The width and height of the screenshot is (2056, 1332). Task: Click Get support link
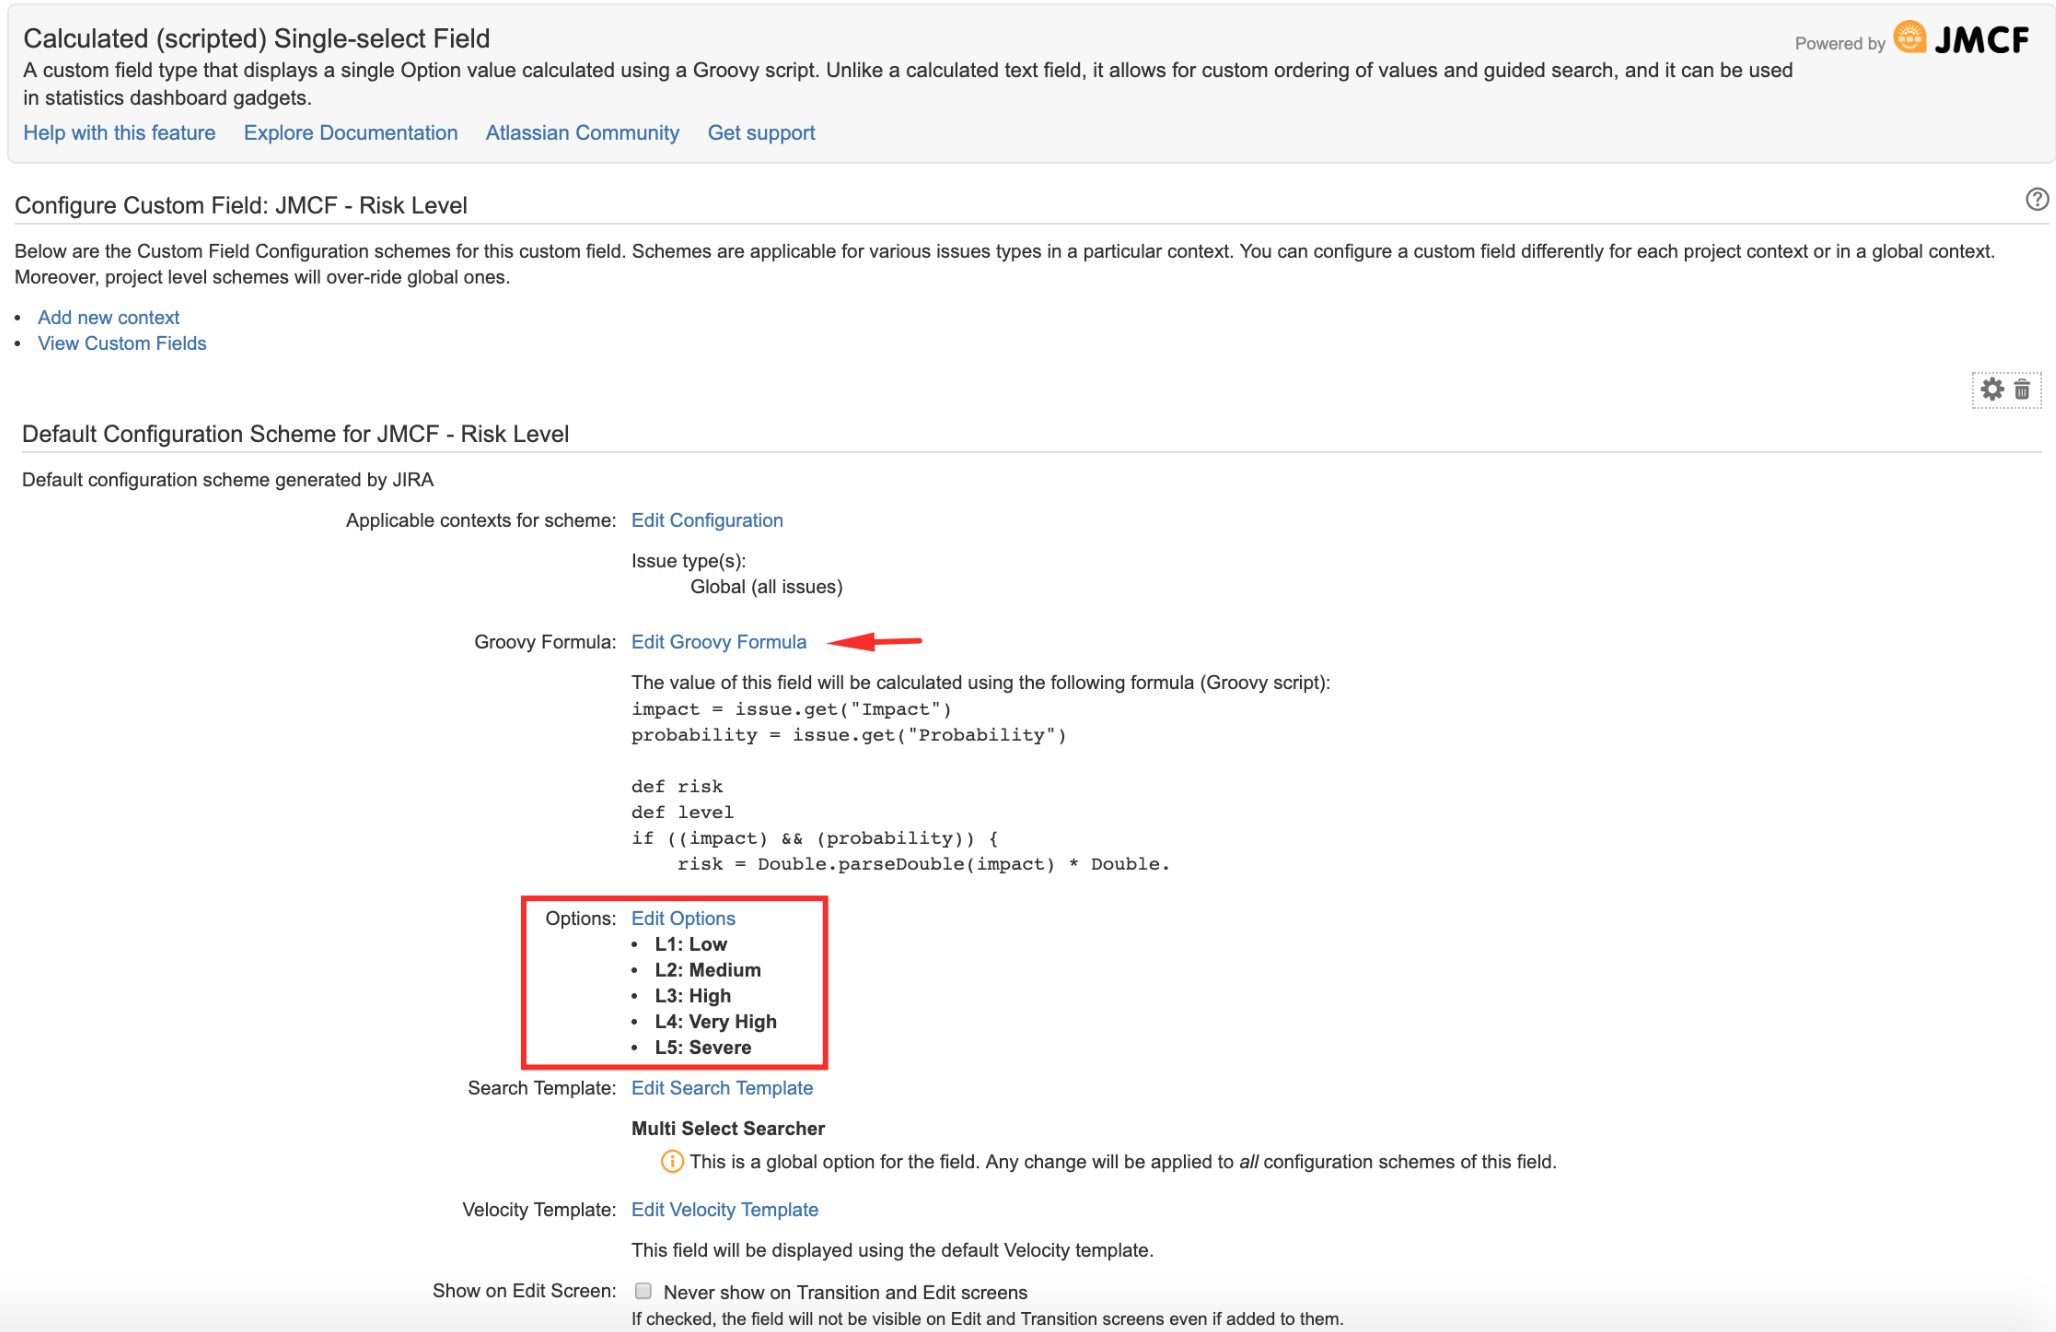point(761,133)
